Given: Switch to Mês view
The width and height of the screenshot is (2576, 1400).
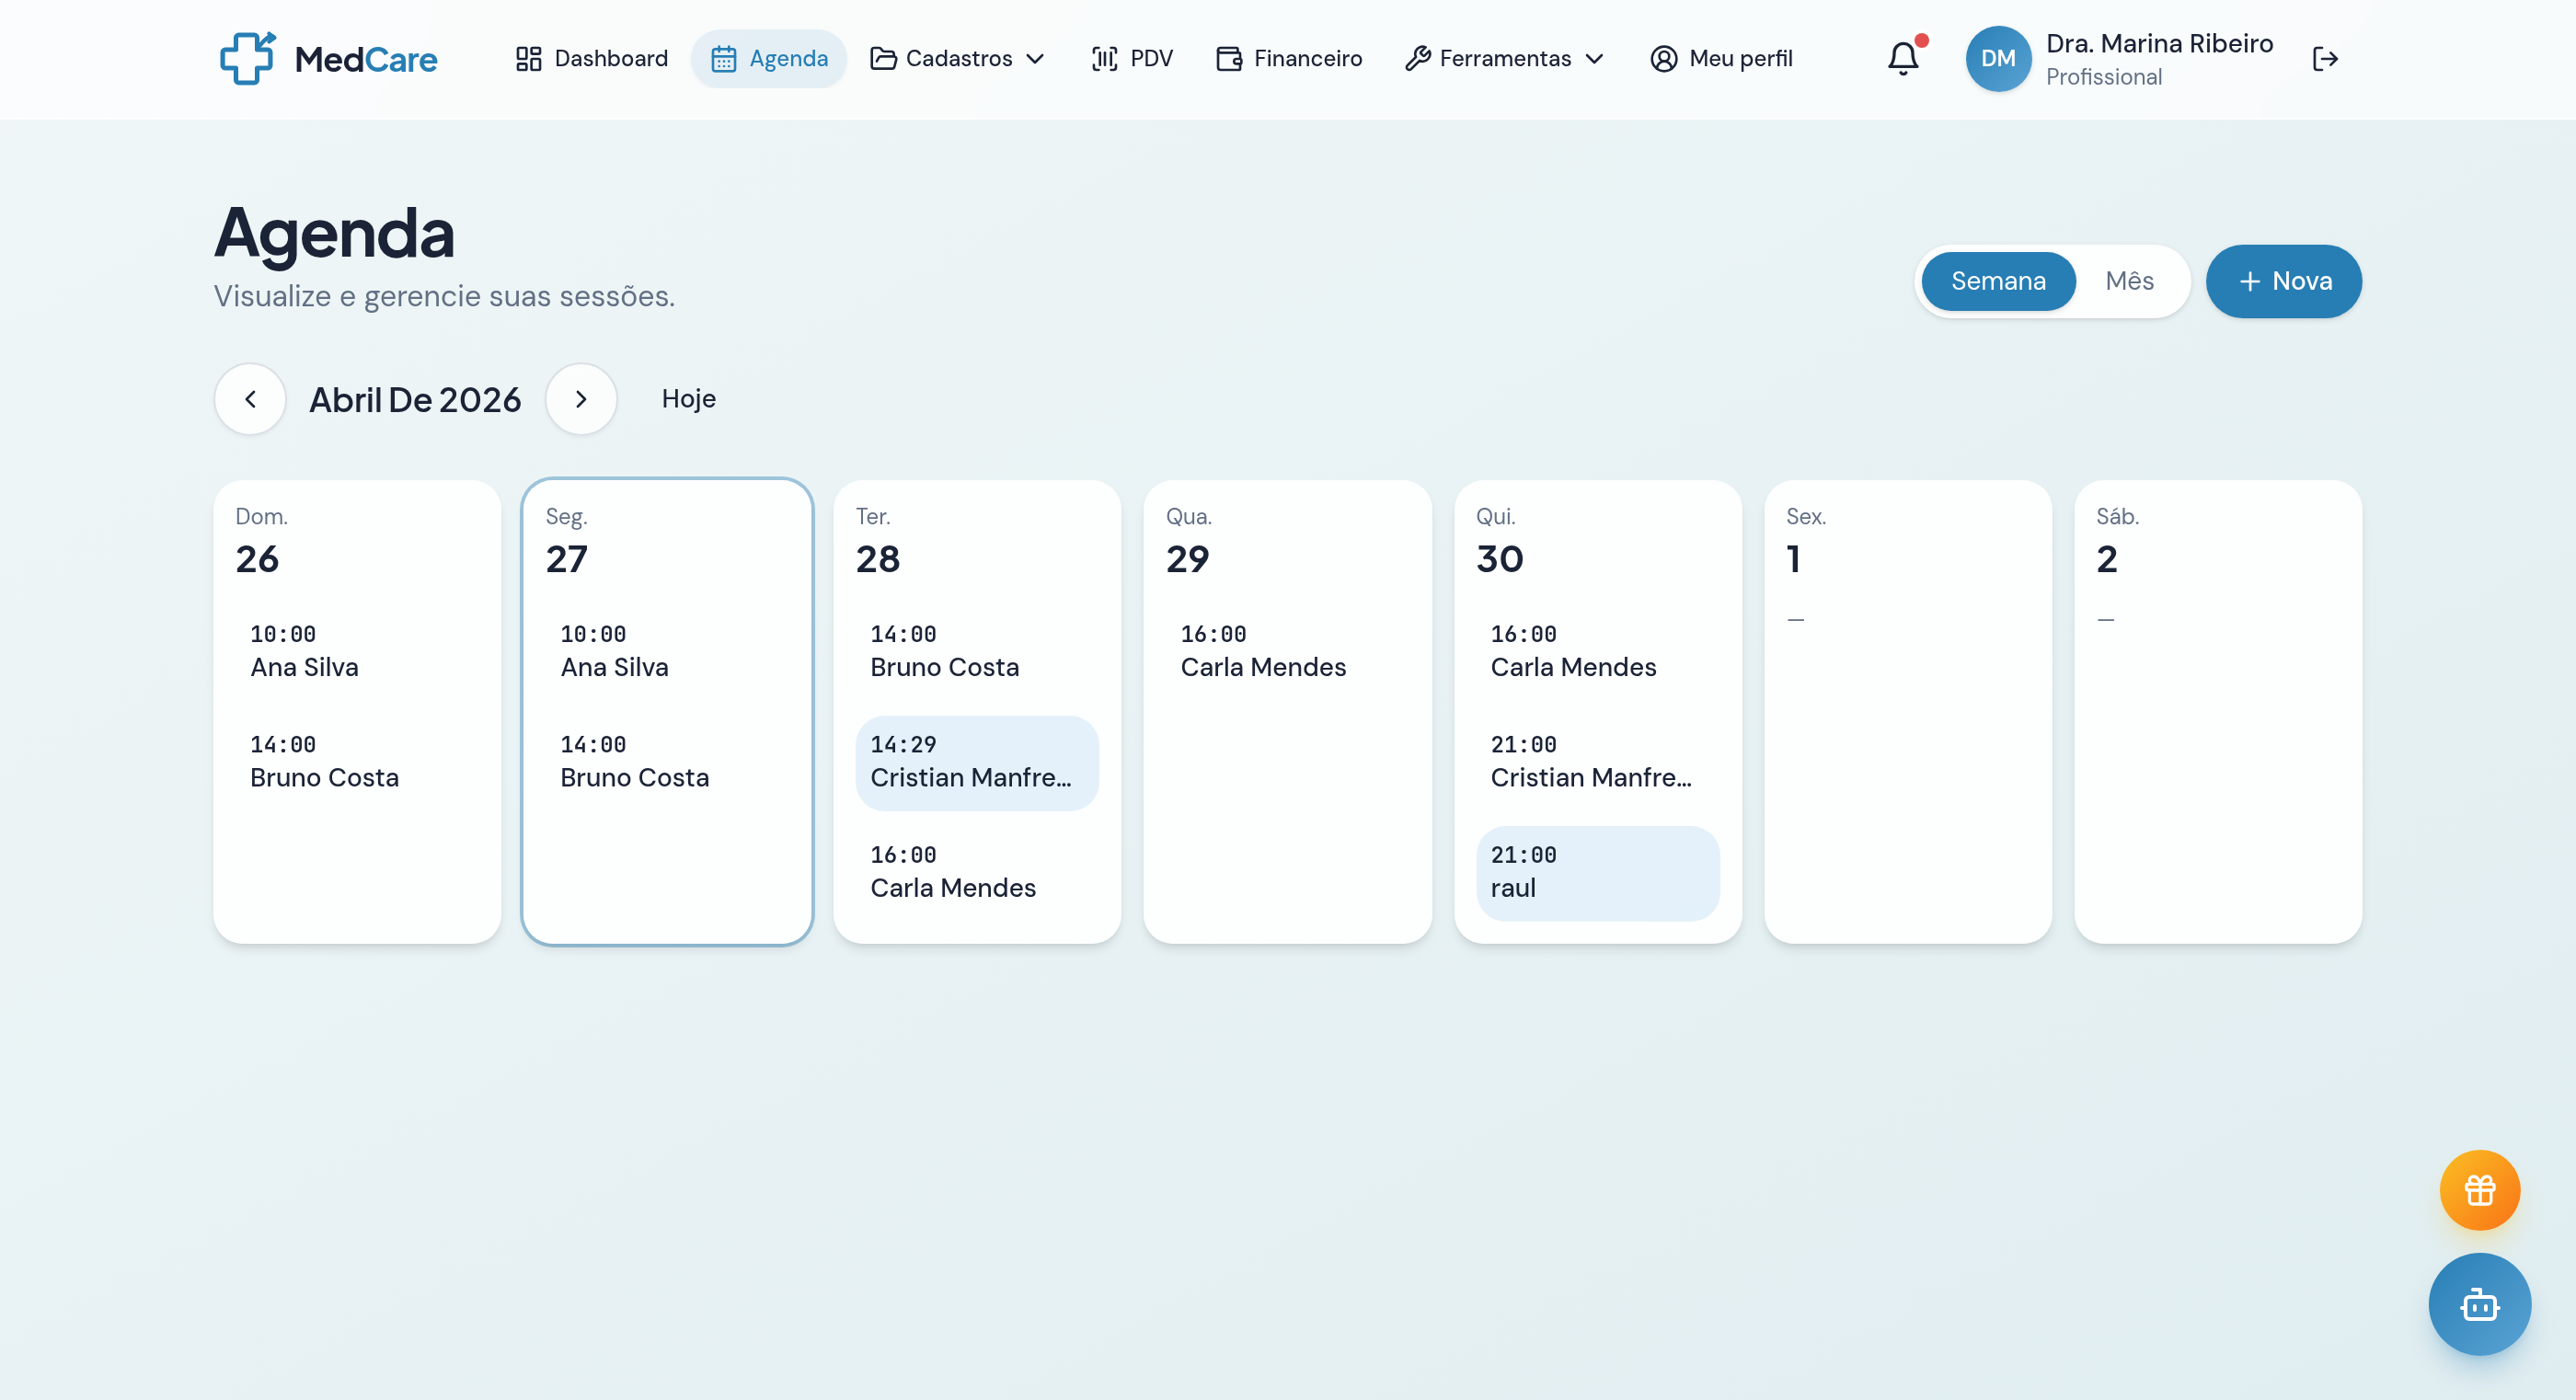Looking at the screenshot, I should tap(2129, 281).
